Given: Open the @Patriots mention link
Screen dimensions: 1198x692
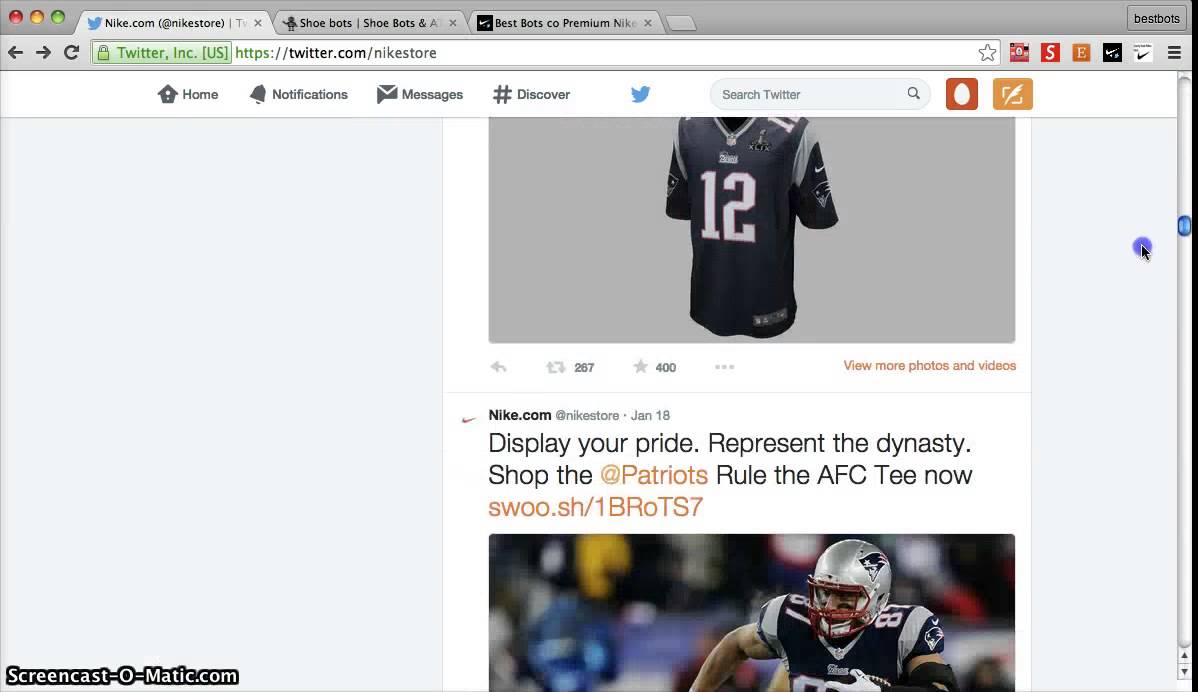Looking at the screenshot, I should 654,475.
